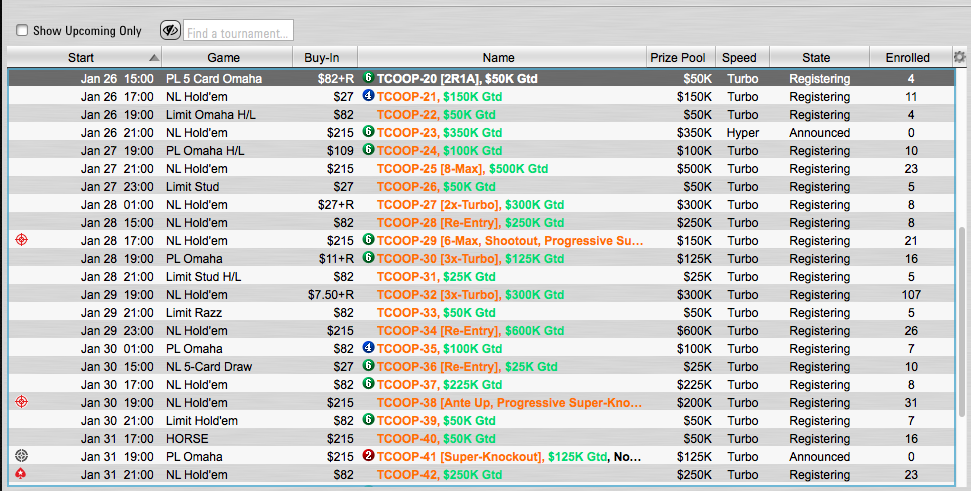Click the Enrolled column header
This screenshot has width=971, height=491.
click(x=907, y=58)
